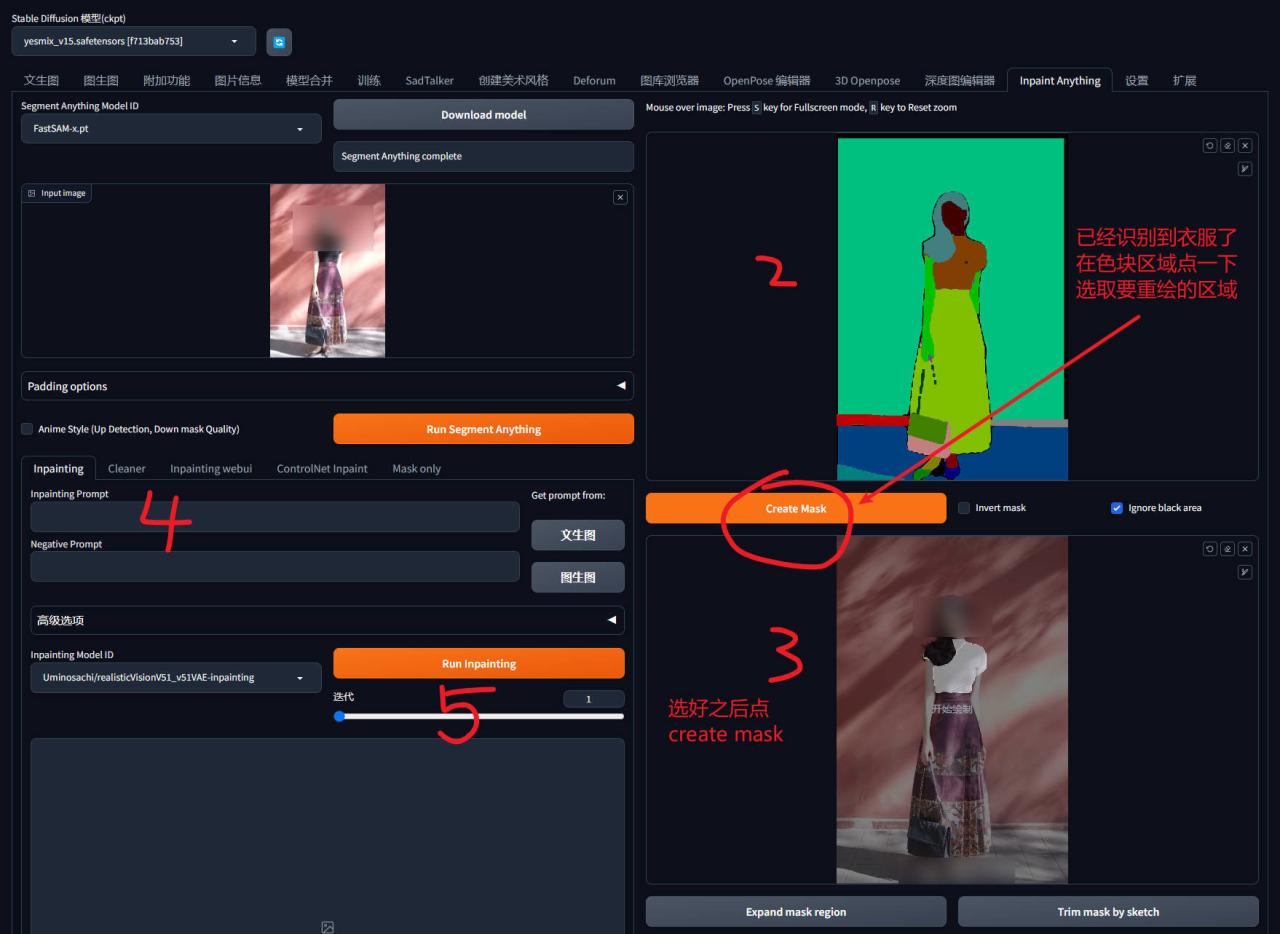This screenshot has height=934, width=1280.
Task: Click eraser icon on segmentation image
Action: click(x=1227, y=146)
